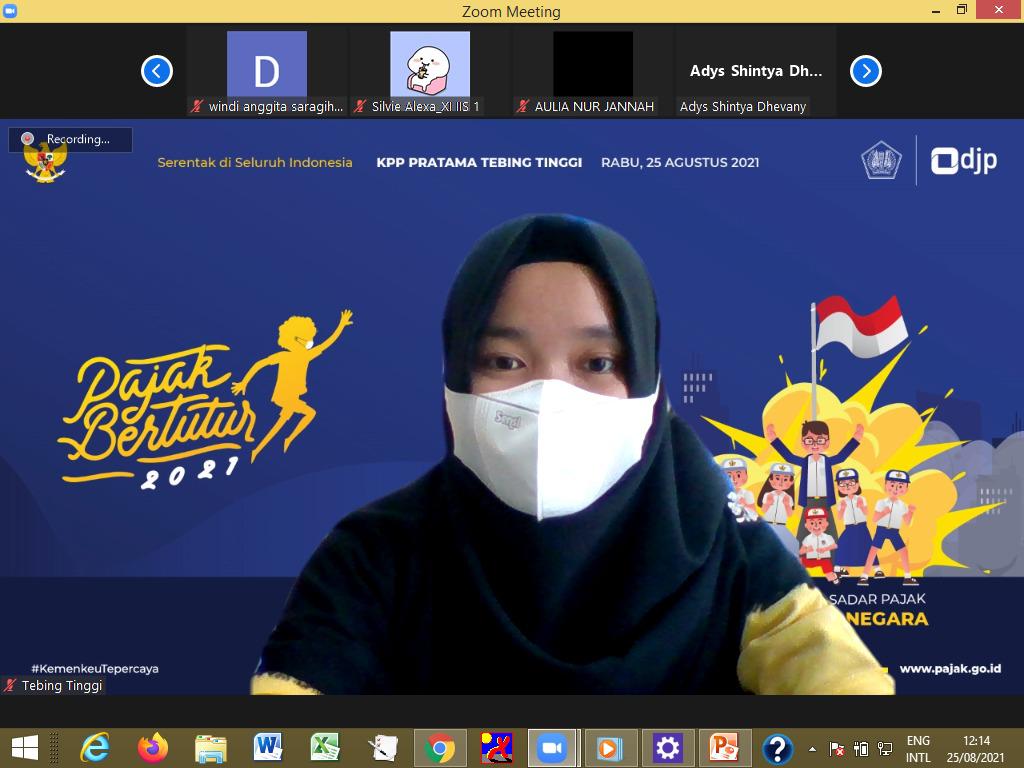Launch Internet Explorer from taskbar

tap(96, 747)
